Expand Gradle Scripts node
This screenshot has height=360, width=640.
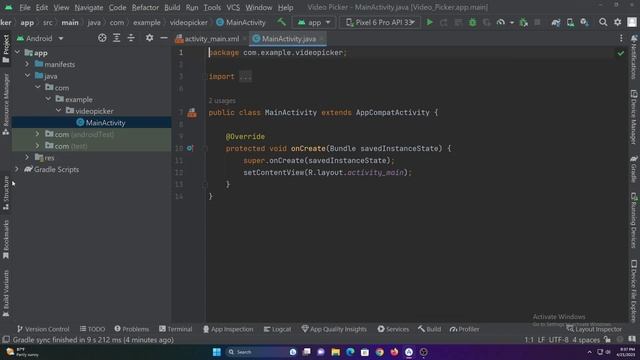click(17, 169)
